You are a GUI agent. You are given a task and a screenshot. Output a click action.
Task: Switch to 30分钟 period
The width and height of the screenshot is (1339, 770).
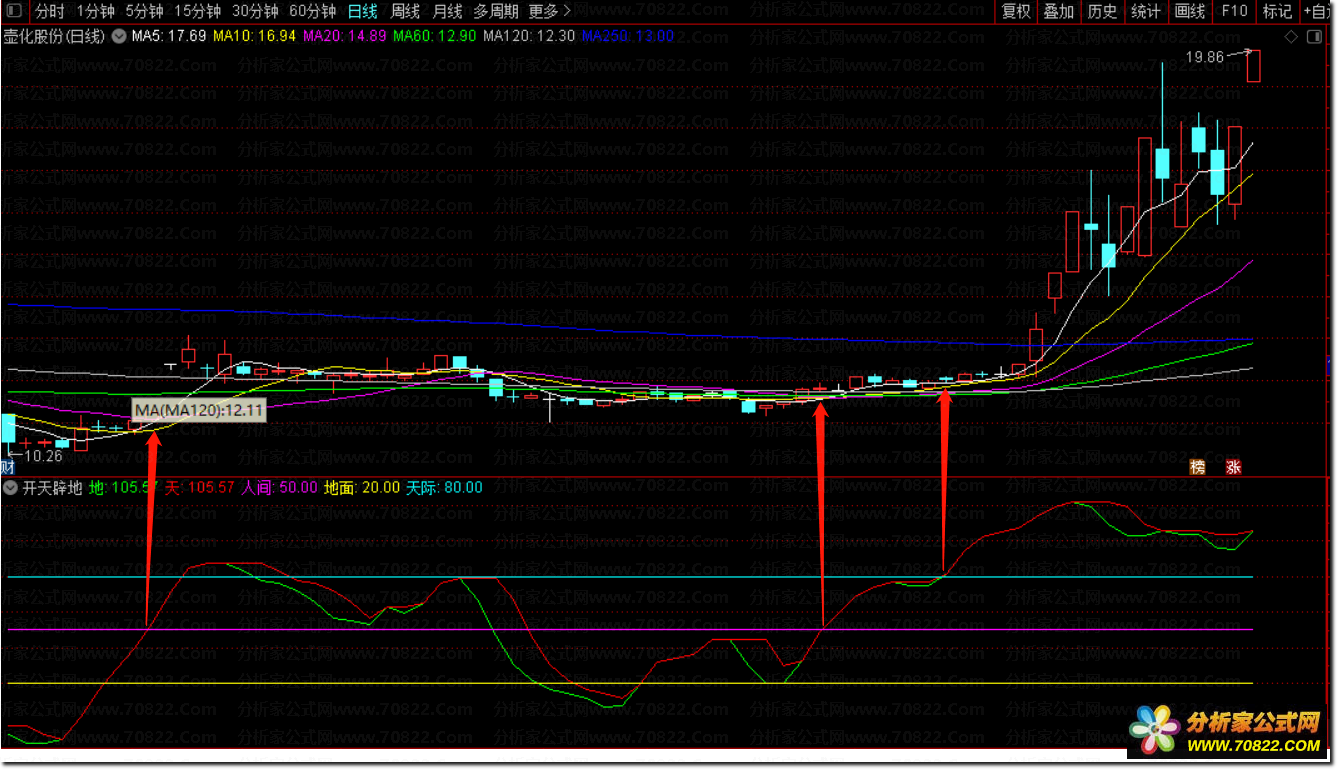tap(255, 12)
